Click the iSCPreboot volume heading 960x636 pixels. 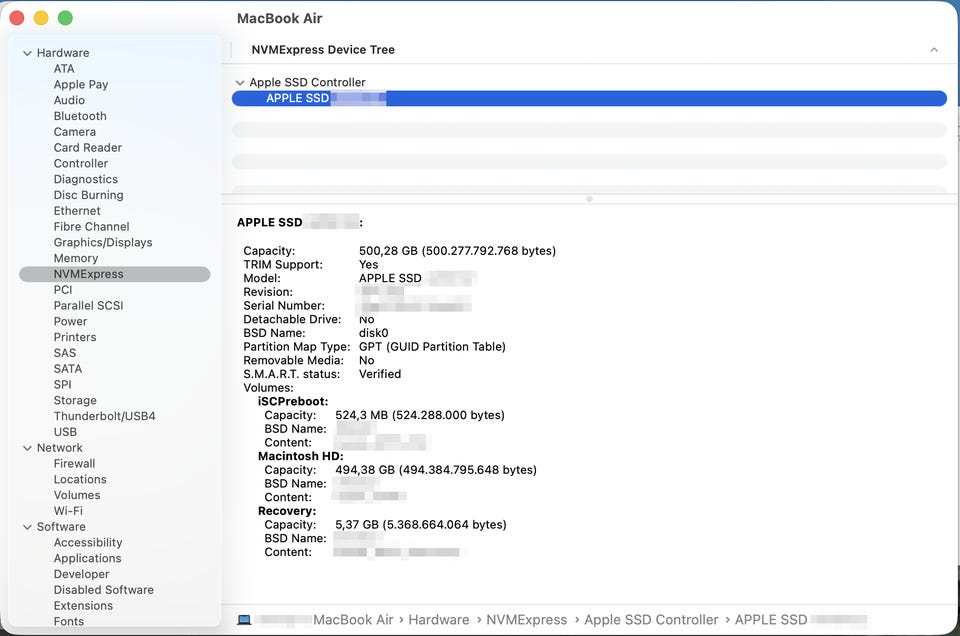pos(293,402)
